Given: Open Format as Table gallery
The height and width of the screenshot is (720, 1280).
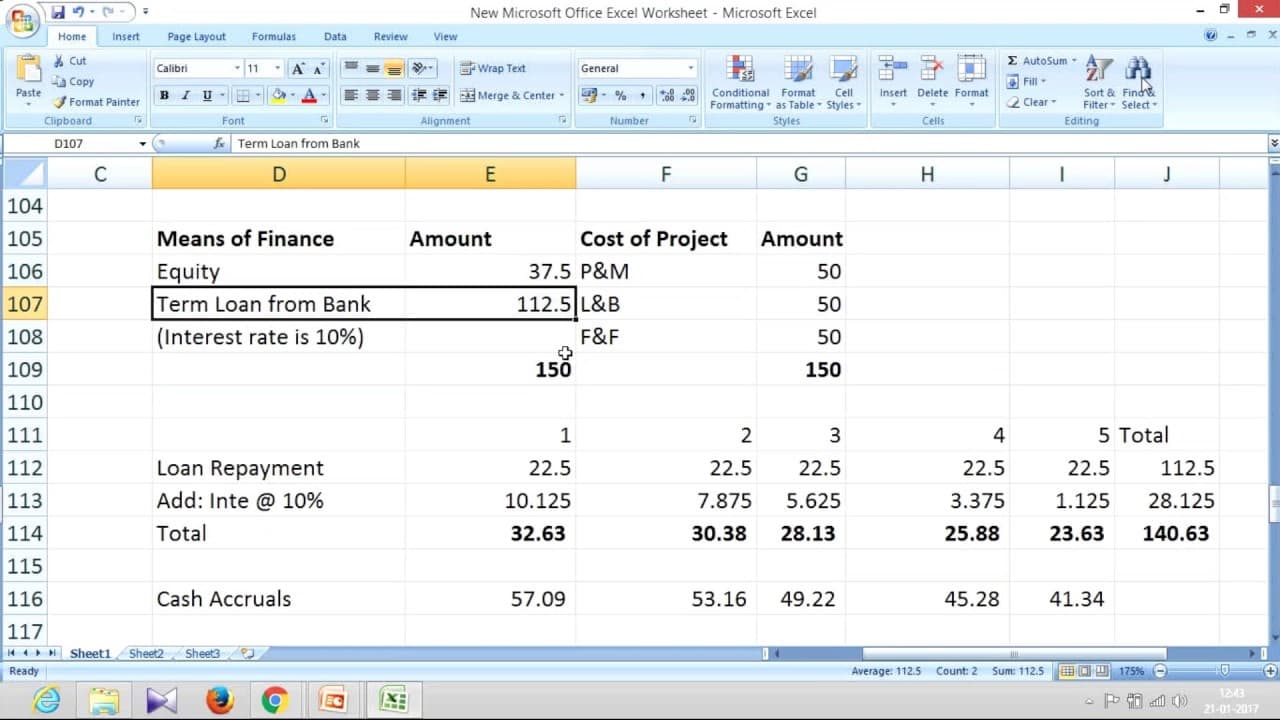Looking at the screenshot, I should click(798, 83).
